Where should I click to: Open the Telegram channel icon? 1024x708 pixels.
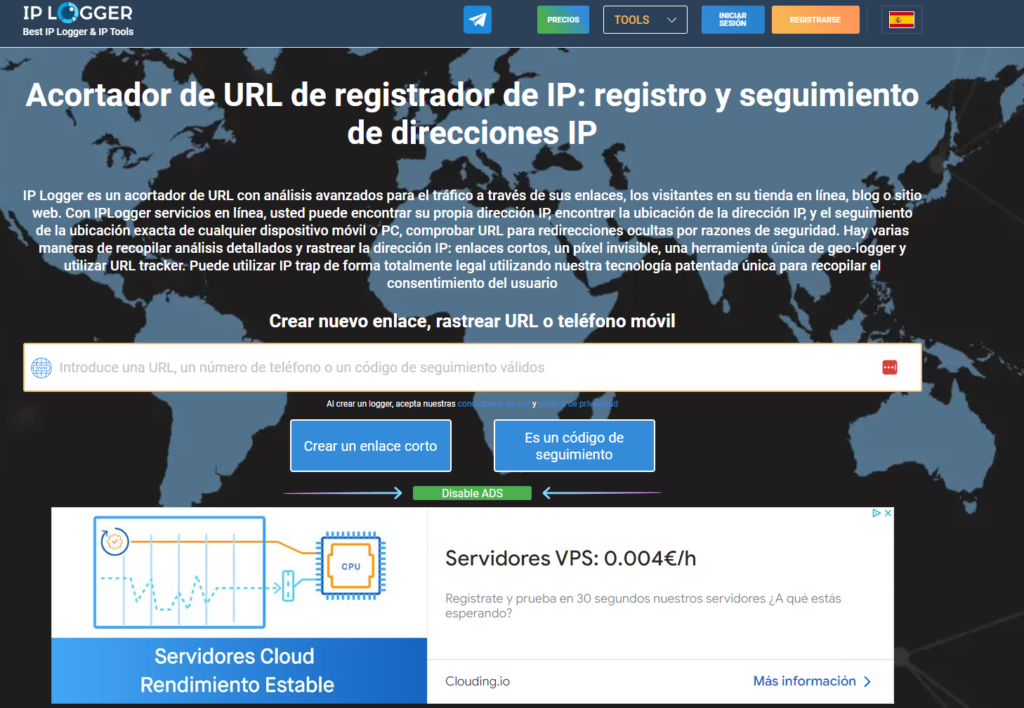pos(477,20)
